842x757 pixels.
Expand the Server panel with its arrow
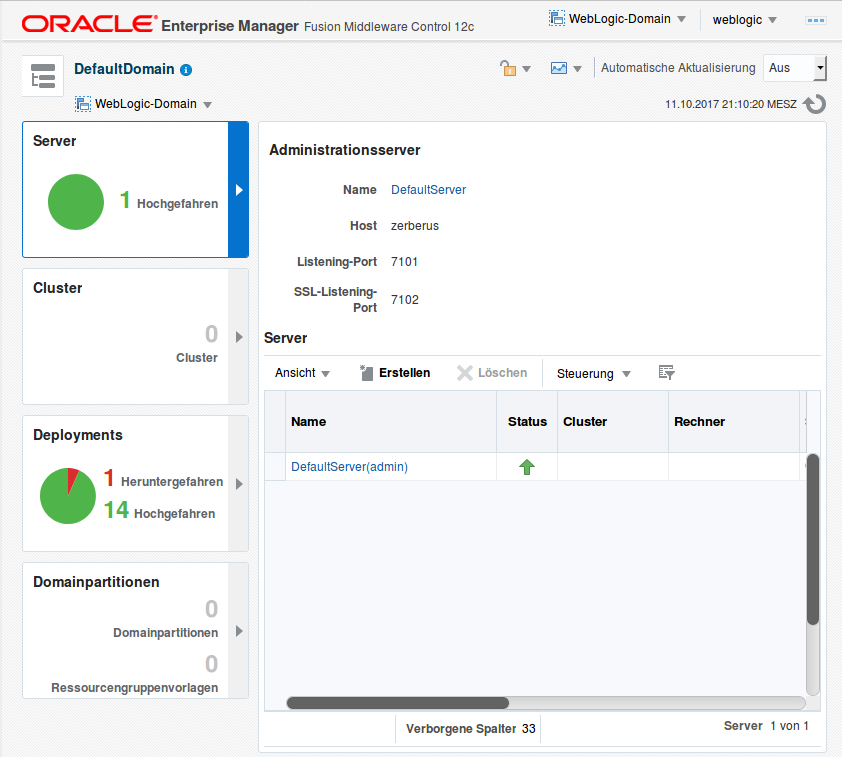click(238, 190)
